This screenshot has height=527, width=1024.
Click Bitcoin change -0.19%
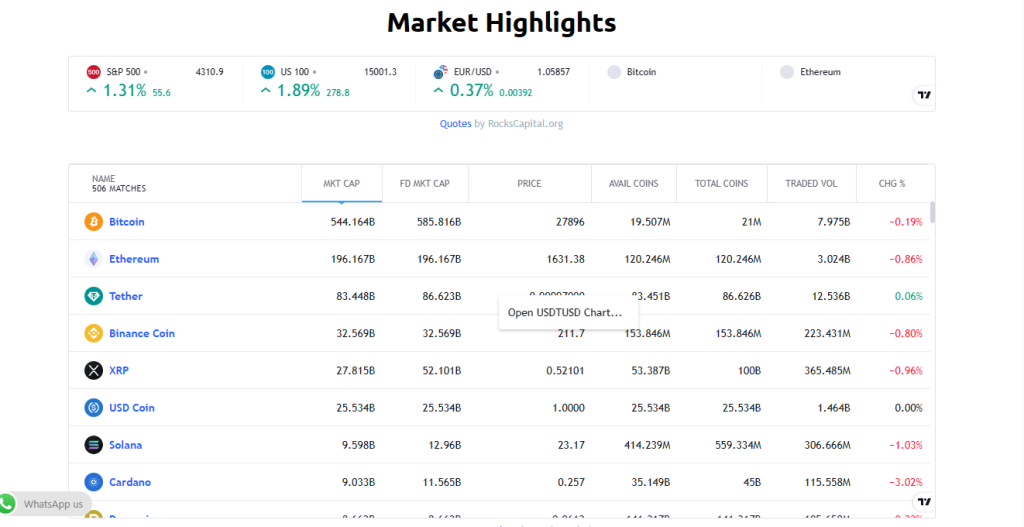click(x=906, y=221)
